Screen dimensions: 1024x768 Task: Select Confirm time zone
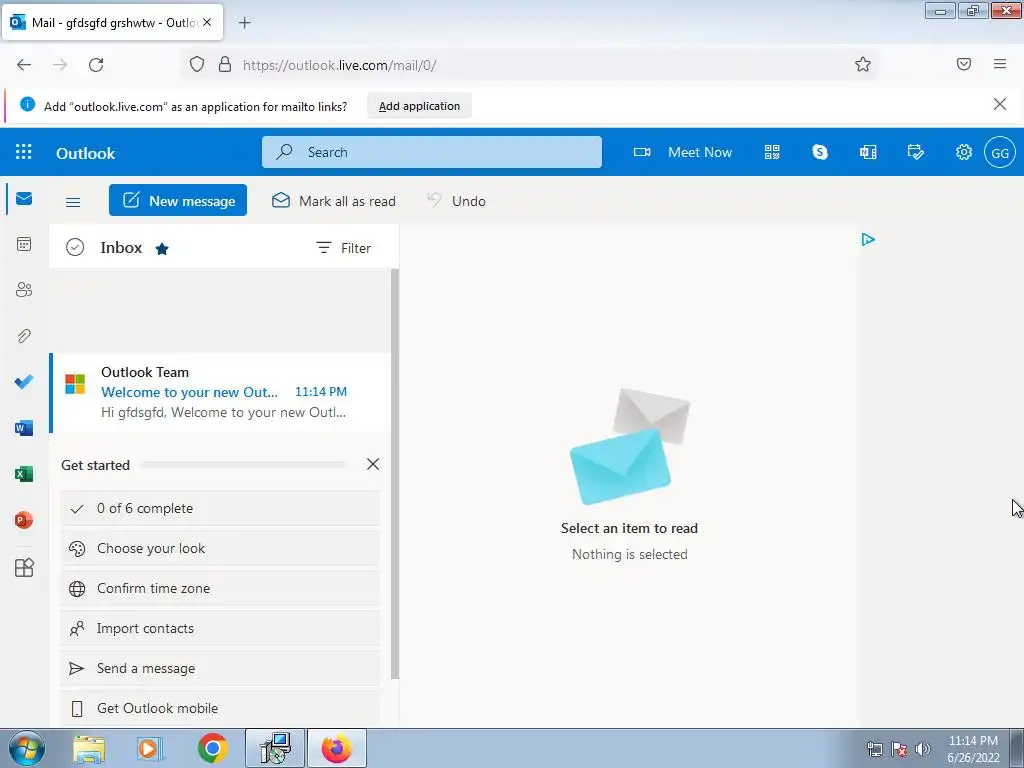tap(220, 588)
